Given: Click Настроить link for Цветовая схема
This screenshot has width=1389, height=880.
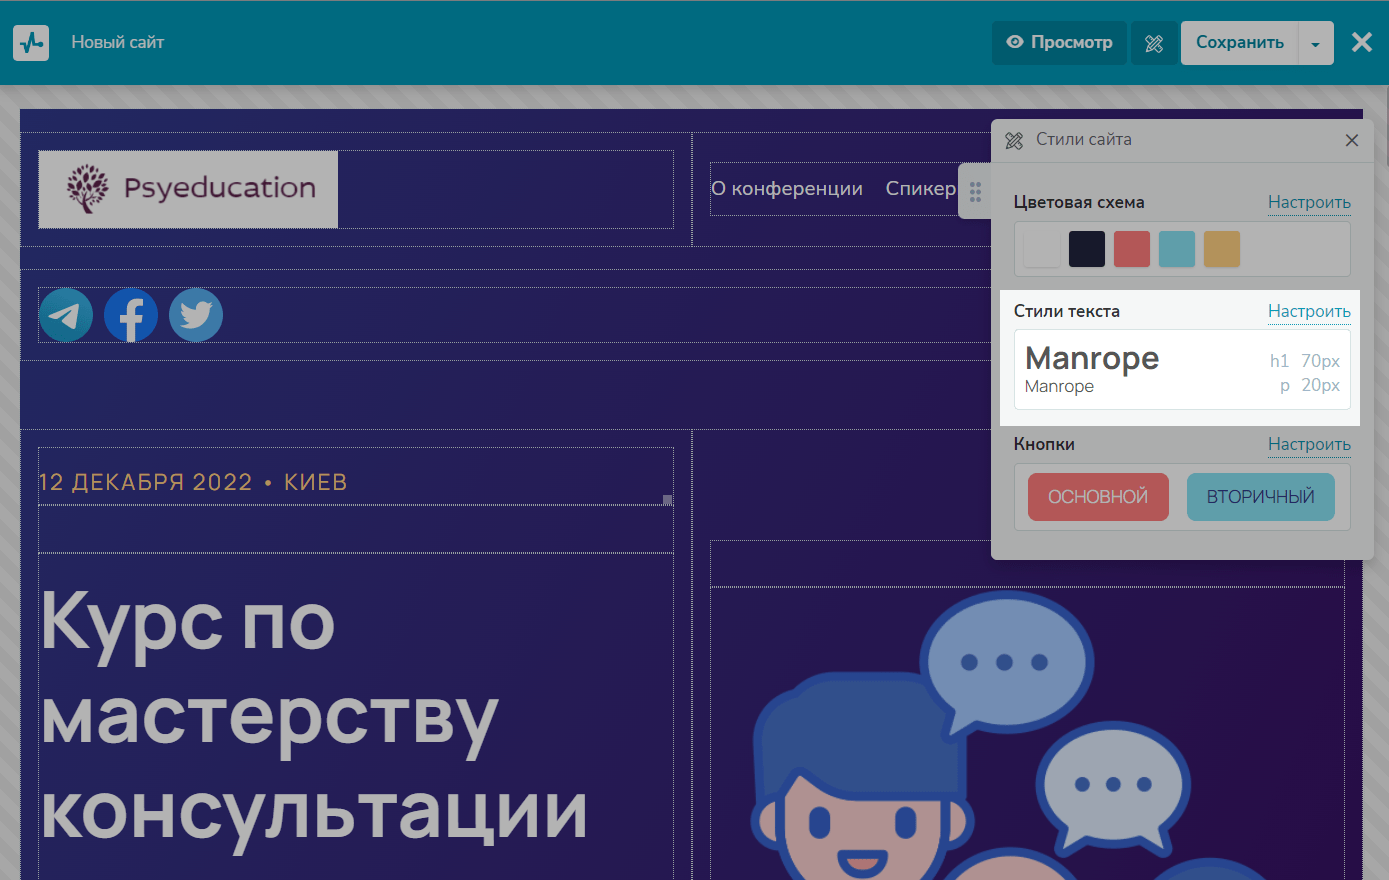Looking at the screenshot, I should [1309, 202].
